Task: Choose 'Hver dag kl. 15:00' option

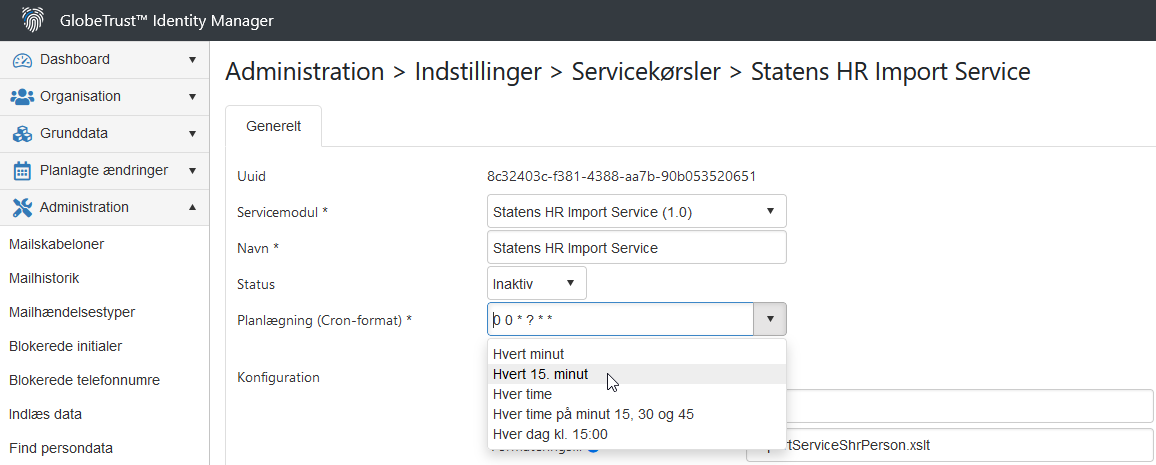Action: click(x=637, y=434)
